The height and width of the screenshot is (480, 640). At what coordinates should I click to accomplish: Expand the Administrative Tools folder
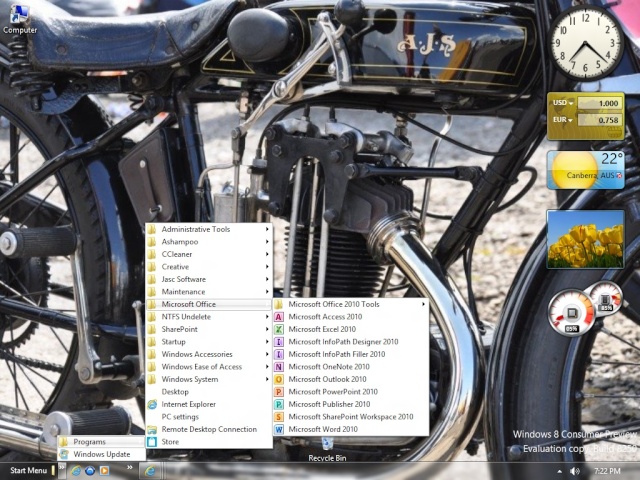pyautogui.click(x=195, y=229)
